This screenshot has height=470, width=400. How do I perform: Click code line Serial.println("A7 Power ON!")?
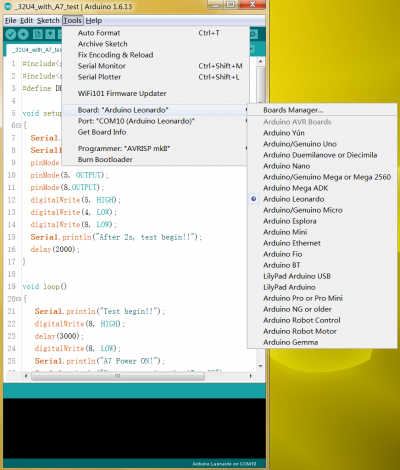pos(100,361)
